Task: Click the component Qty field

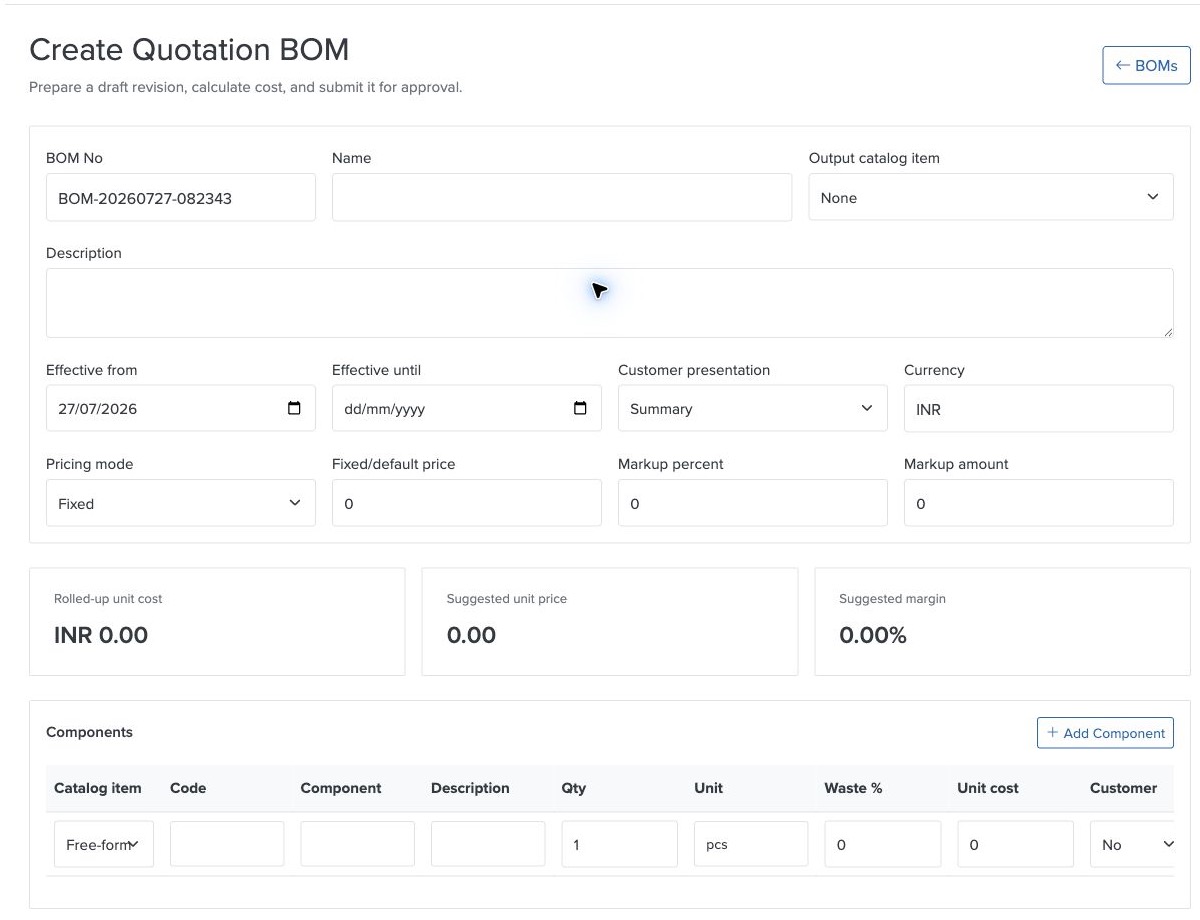Action: click(620, 844)
